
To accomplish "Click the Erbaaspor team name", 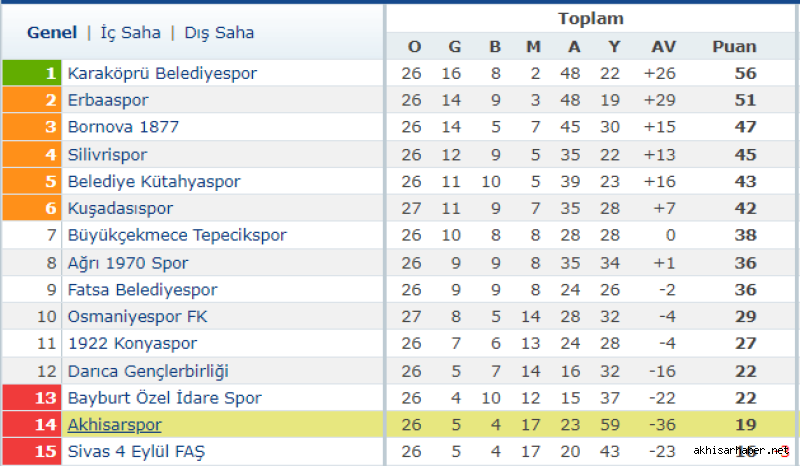I will 108,100.
